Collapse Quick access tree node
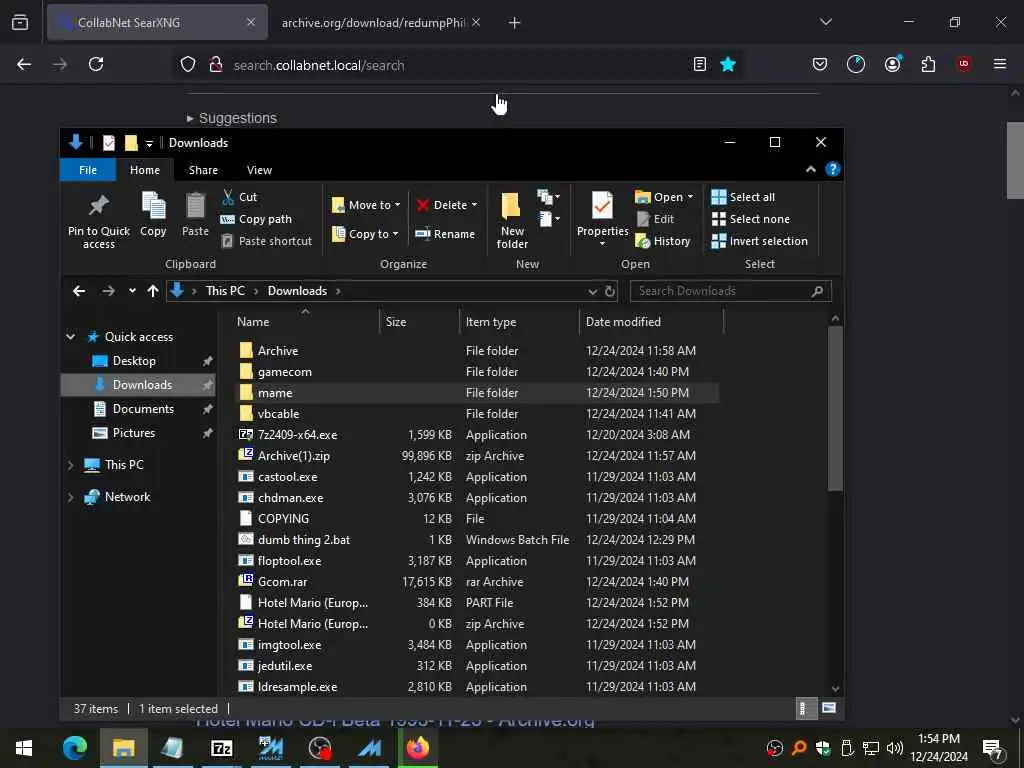This screenshot has height=768, width=1024. click(71, 337)
